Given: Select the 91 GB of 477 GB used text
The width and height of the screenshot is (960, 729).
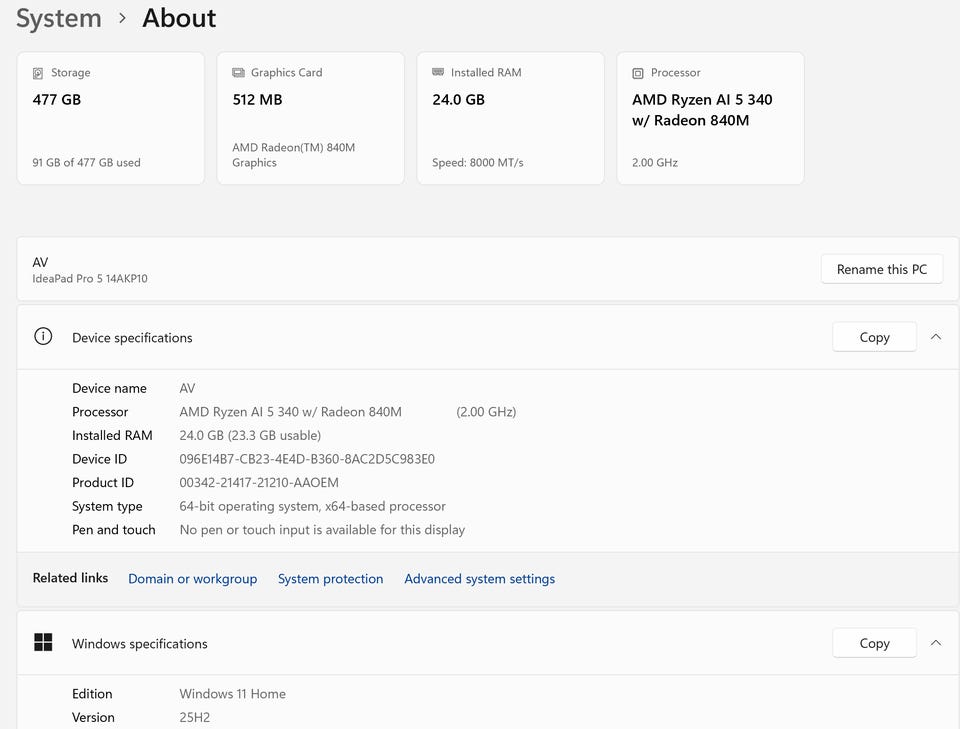Looking at the screenshot, I should pos(86,162).
